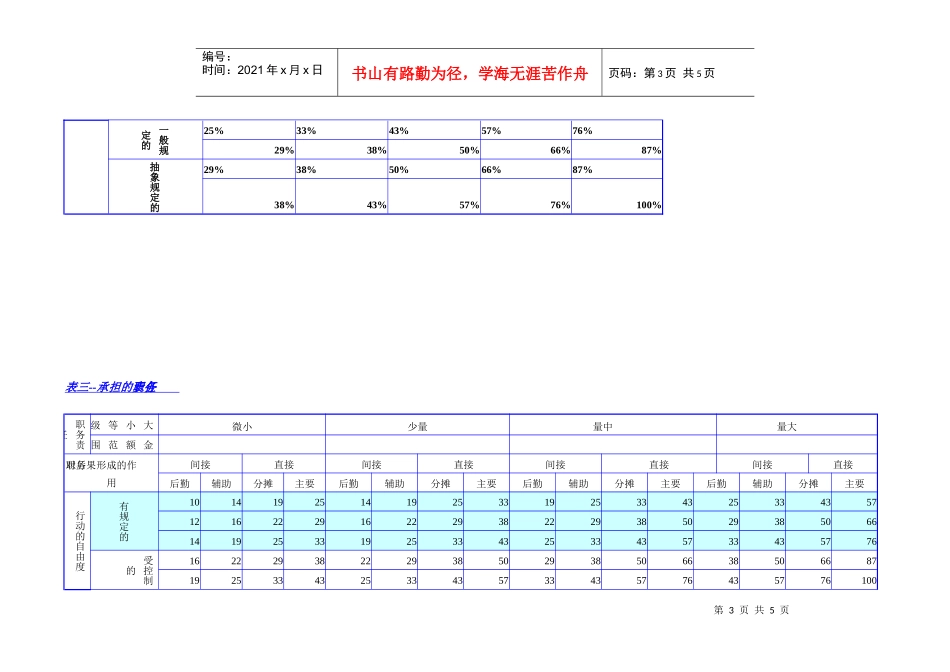Screen dimensions: 950x672
Task: Click the 少量 column header
Action: 417,427
